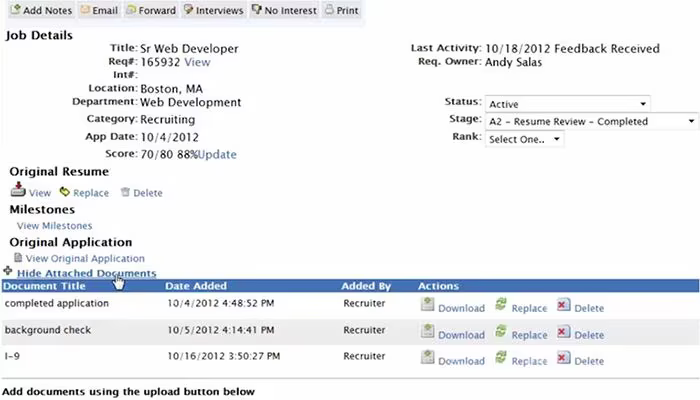Screen dimensions: 700x400
Task: Click the trash icon to delete original resume
Action: click(x=125, y=192)
